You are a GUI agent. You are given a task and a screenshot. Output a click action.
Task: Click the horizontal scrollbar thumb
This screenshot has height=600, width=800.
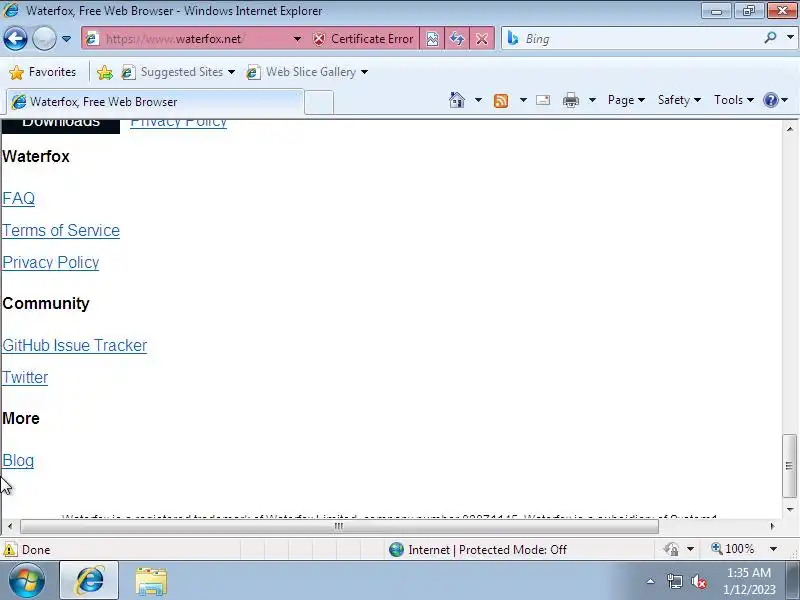339,526
